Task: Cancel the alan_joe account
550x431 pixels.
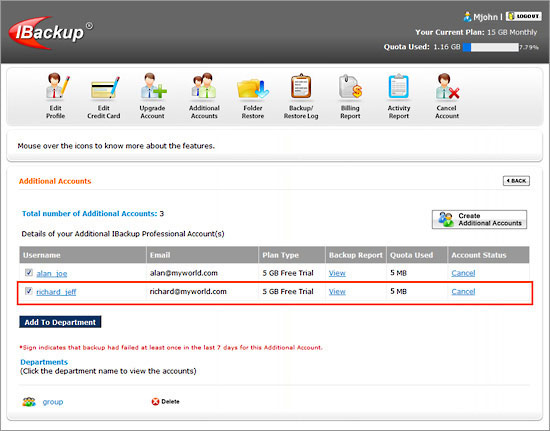Action: [463, 273]
